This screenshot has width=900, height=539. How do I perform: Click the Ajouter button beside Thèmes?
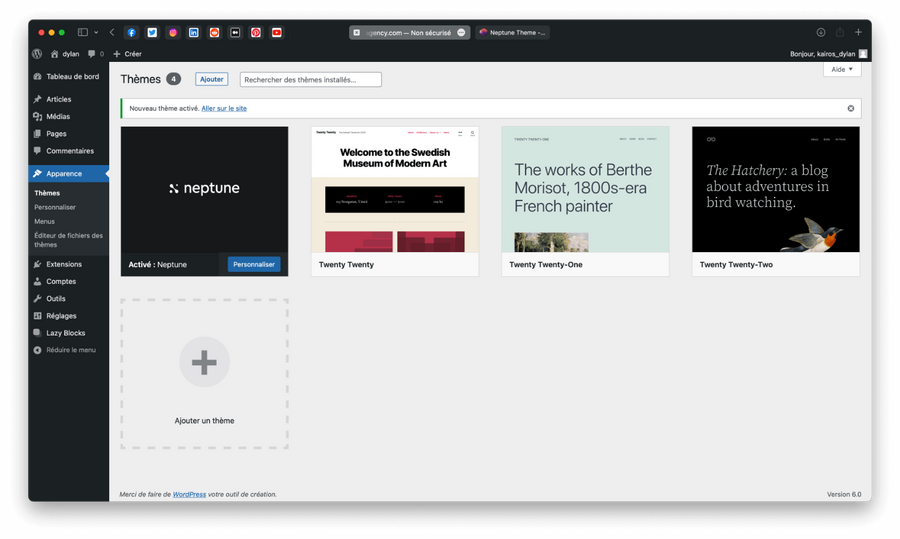[x=212, y=79]
